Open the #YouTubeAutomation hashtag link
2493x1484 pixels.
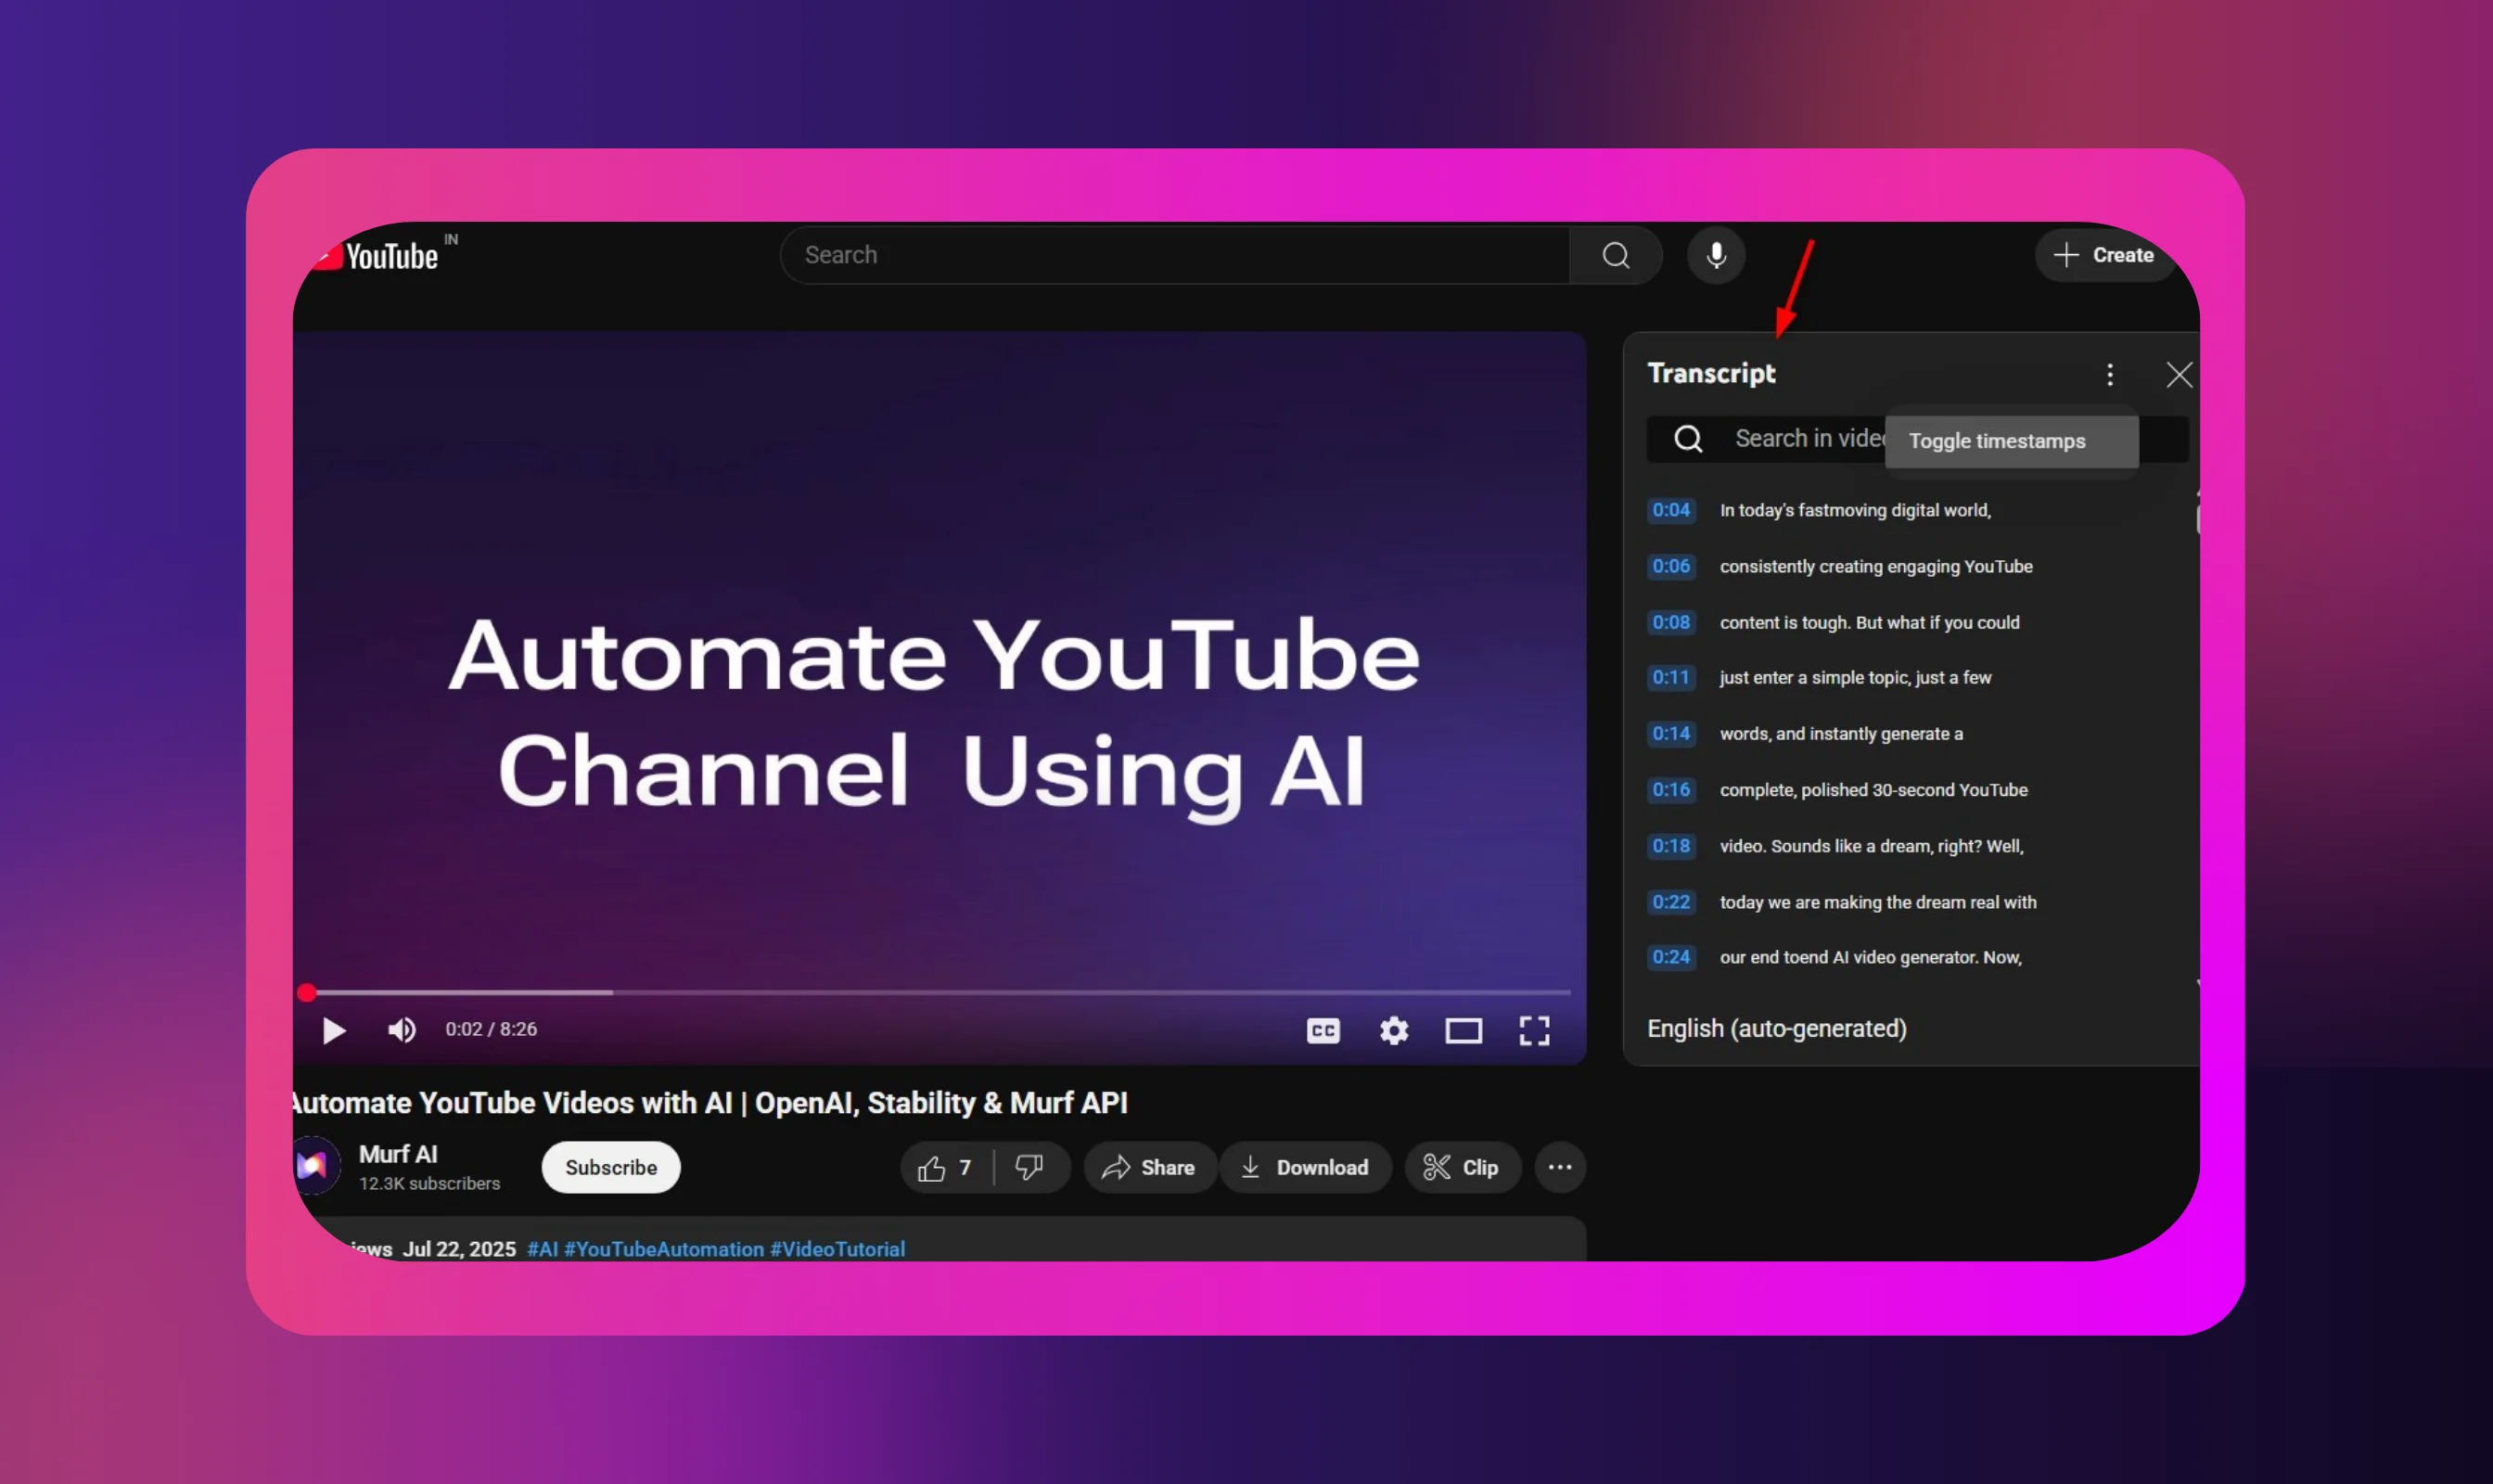(663, 1249)
